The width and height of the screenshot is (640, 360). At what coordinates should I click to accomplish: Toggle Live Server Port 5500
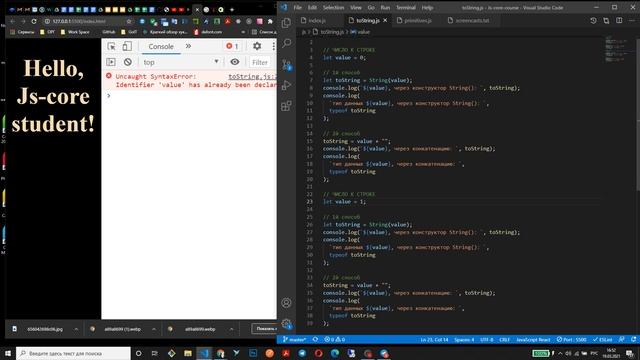[x=572, y=339]
